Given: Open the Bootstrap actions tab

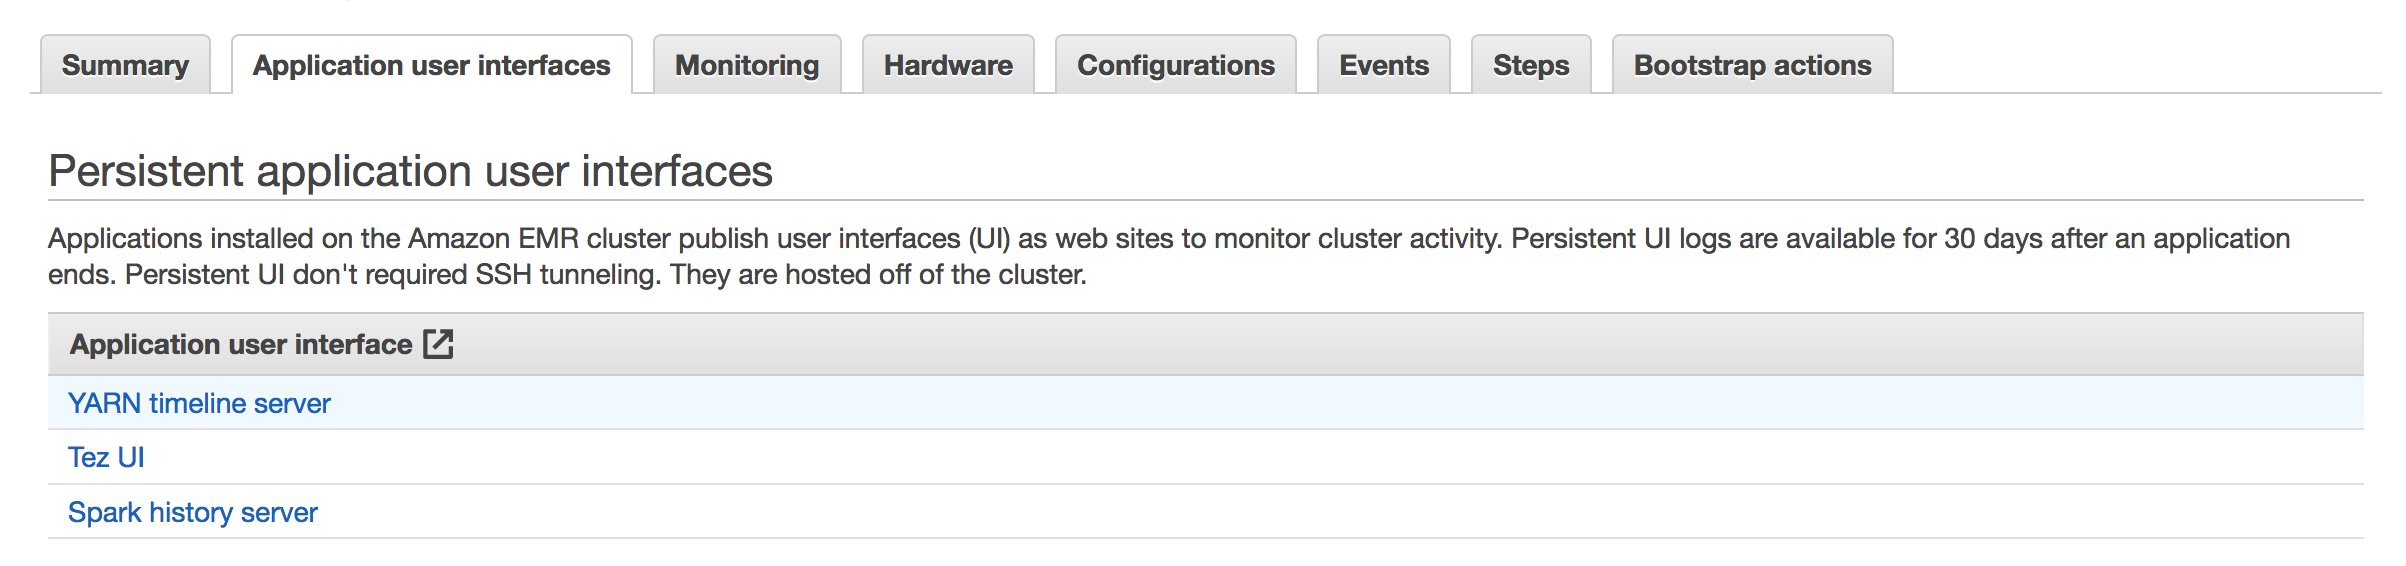Looking at the screenshot, I should (1752, 65).
